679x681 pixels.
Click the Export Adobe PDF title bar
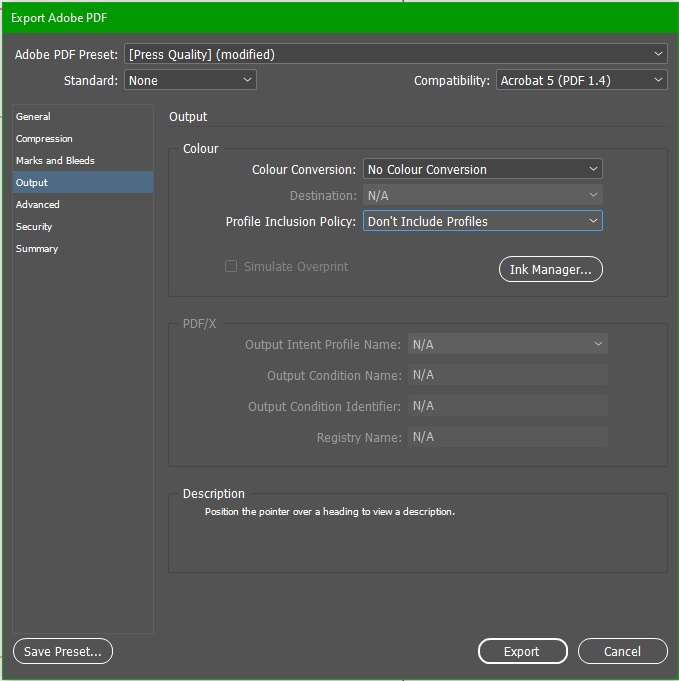pos(339,18)
